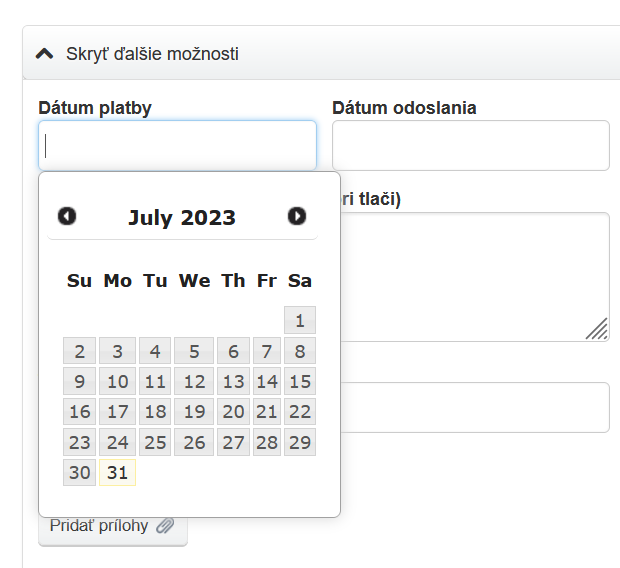Image resolution: width=620 pixels, height=568 pixels.
Task: Select July 23 in the calendar
Action: [x=80, y=442]
